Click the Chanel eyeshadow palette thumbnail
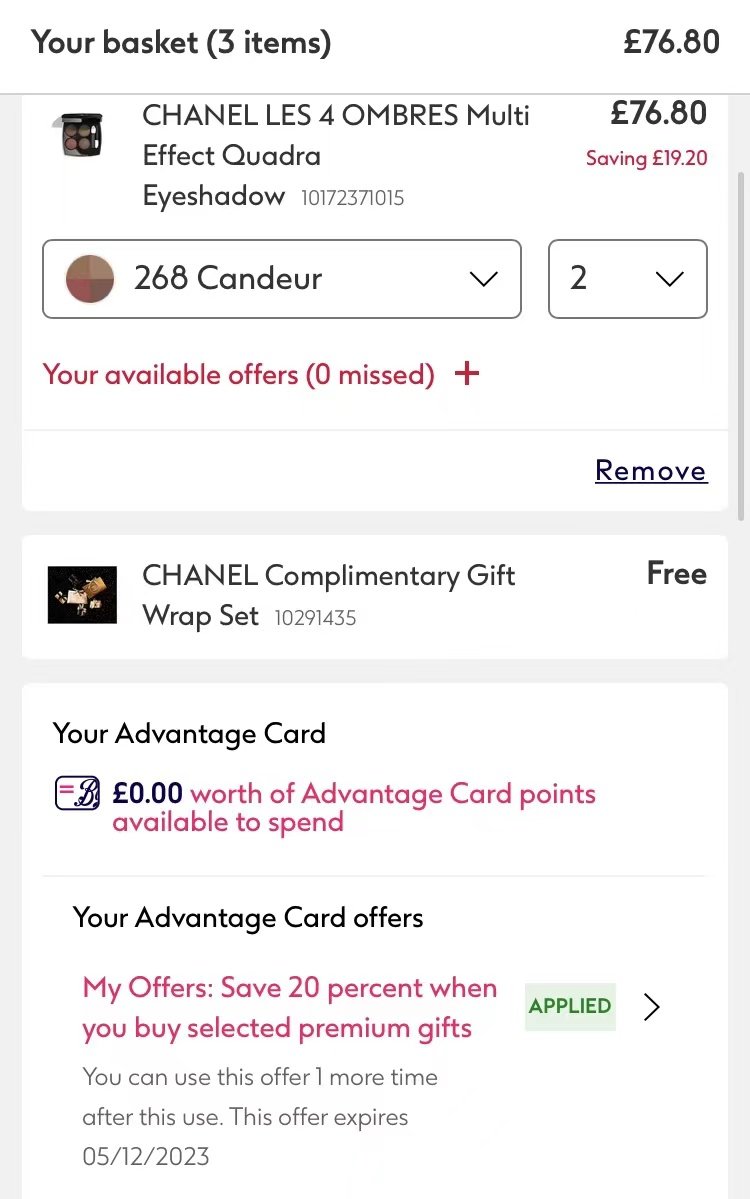This screenshot has width=750, height=1199. click(78, 134)
